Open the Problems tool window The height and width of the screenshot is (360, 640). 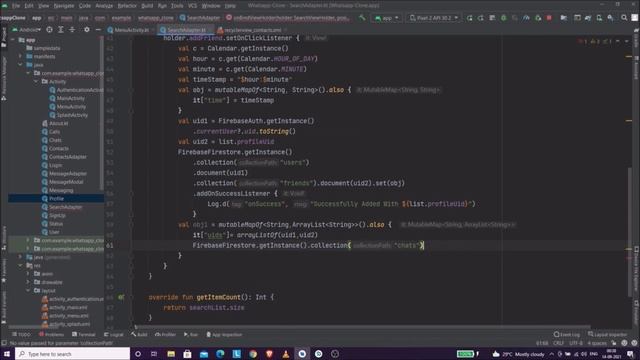pos(51,335)
